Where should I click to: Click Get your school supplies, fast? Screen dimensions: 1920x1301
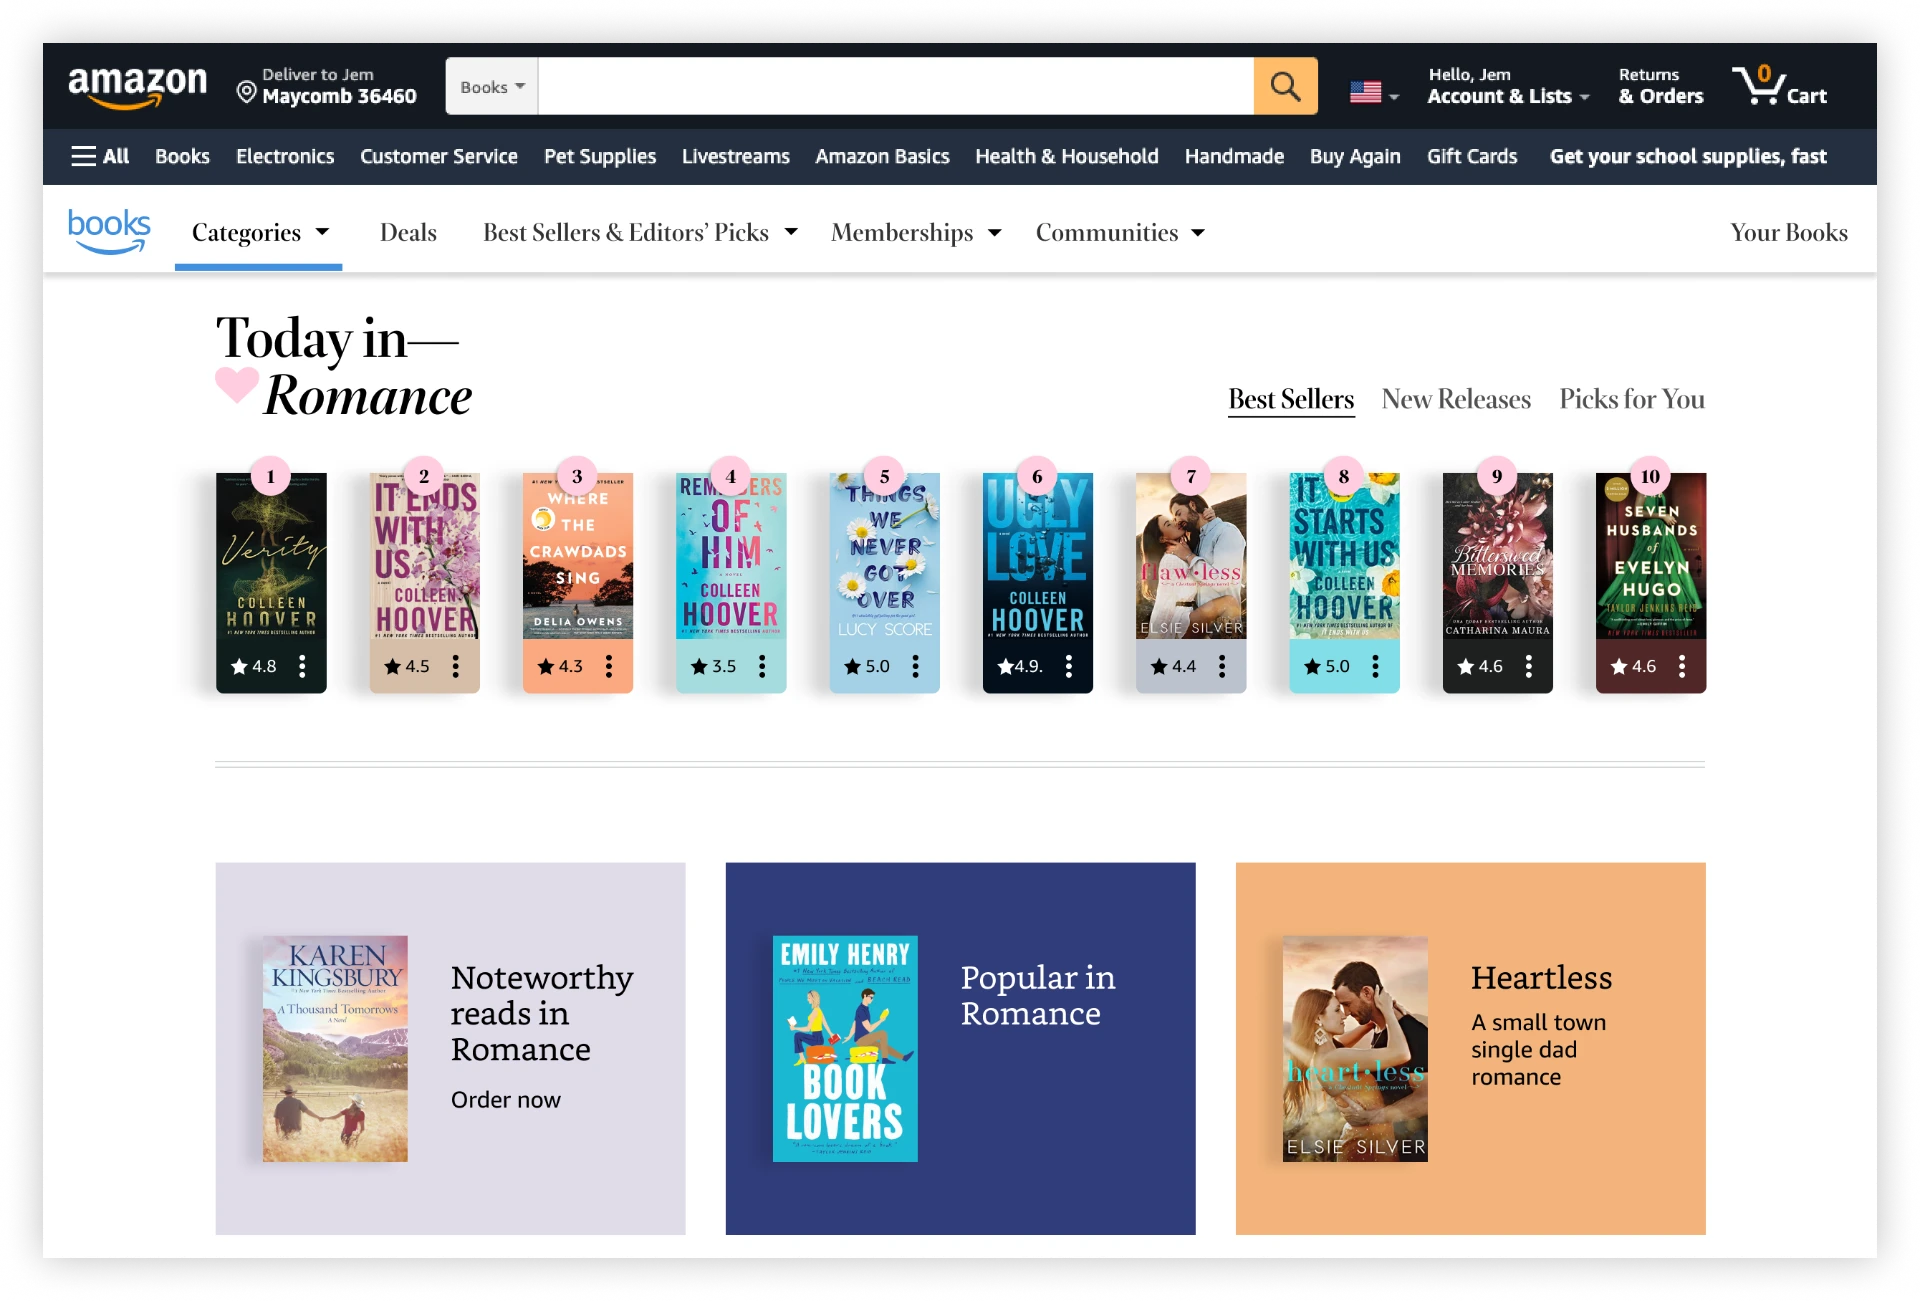click(1688, 157)
